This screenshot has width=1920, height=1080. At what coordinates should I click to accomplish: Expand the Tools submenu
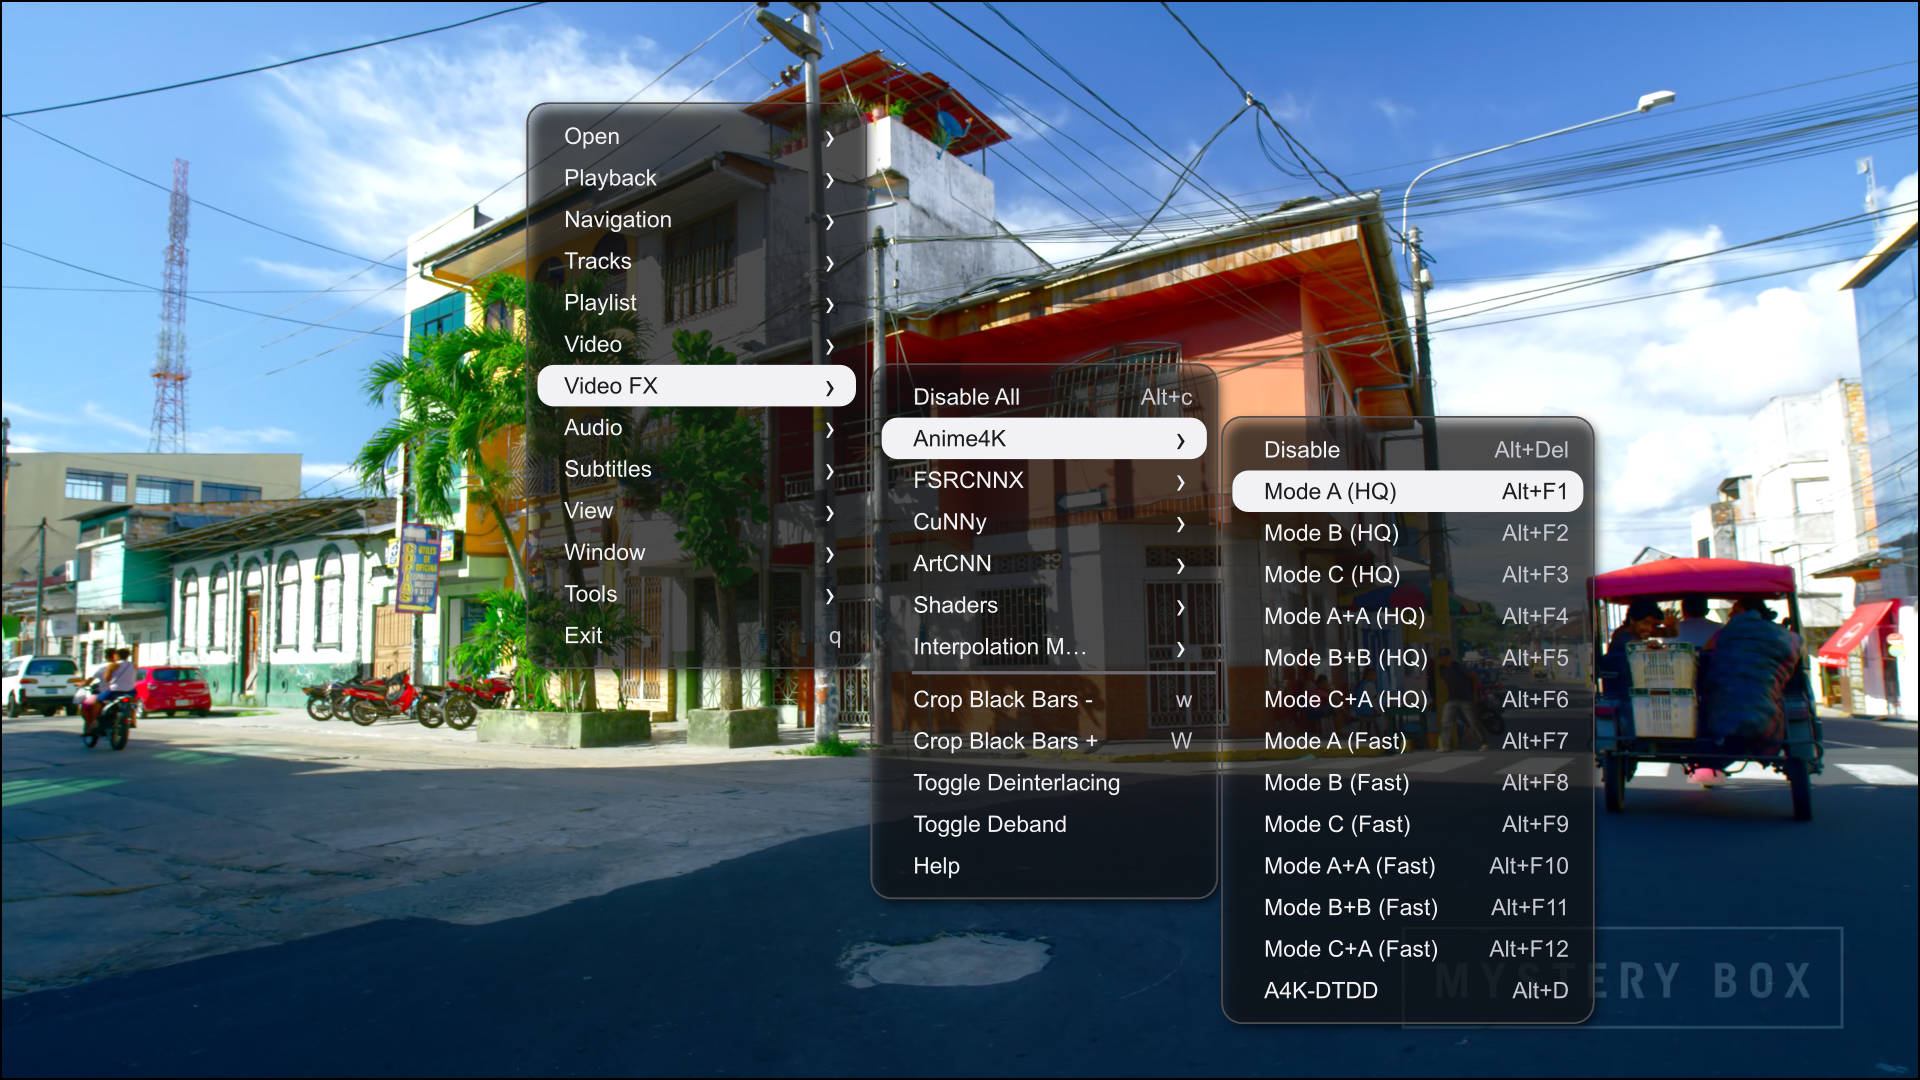click(696, 594)
